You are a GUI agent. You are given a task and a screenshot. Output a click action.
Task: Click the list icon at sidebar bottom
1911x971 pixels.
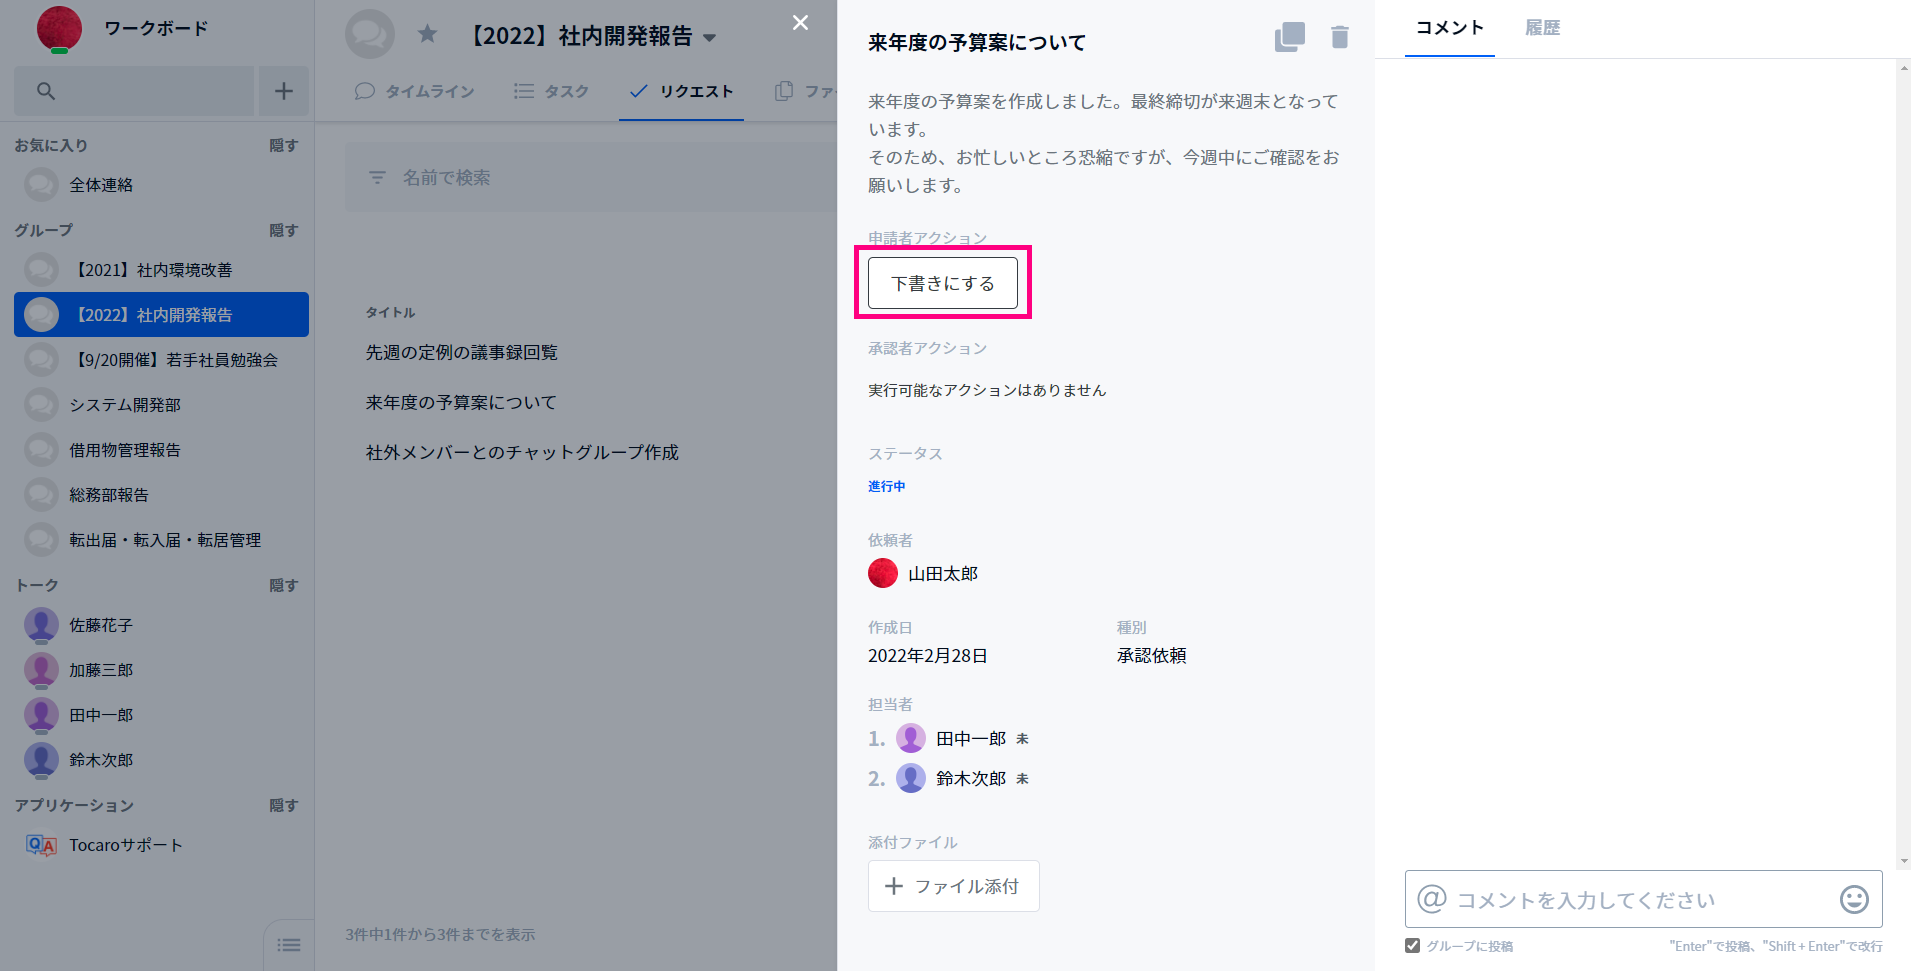pyautogui.click(x=289, y=945)
